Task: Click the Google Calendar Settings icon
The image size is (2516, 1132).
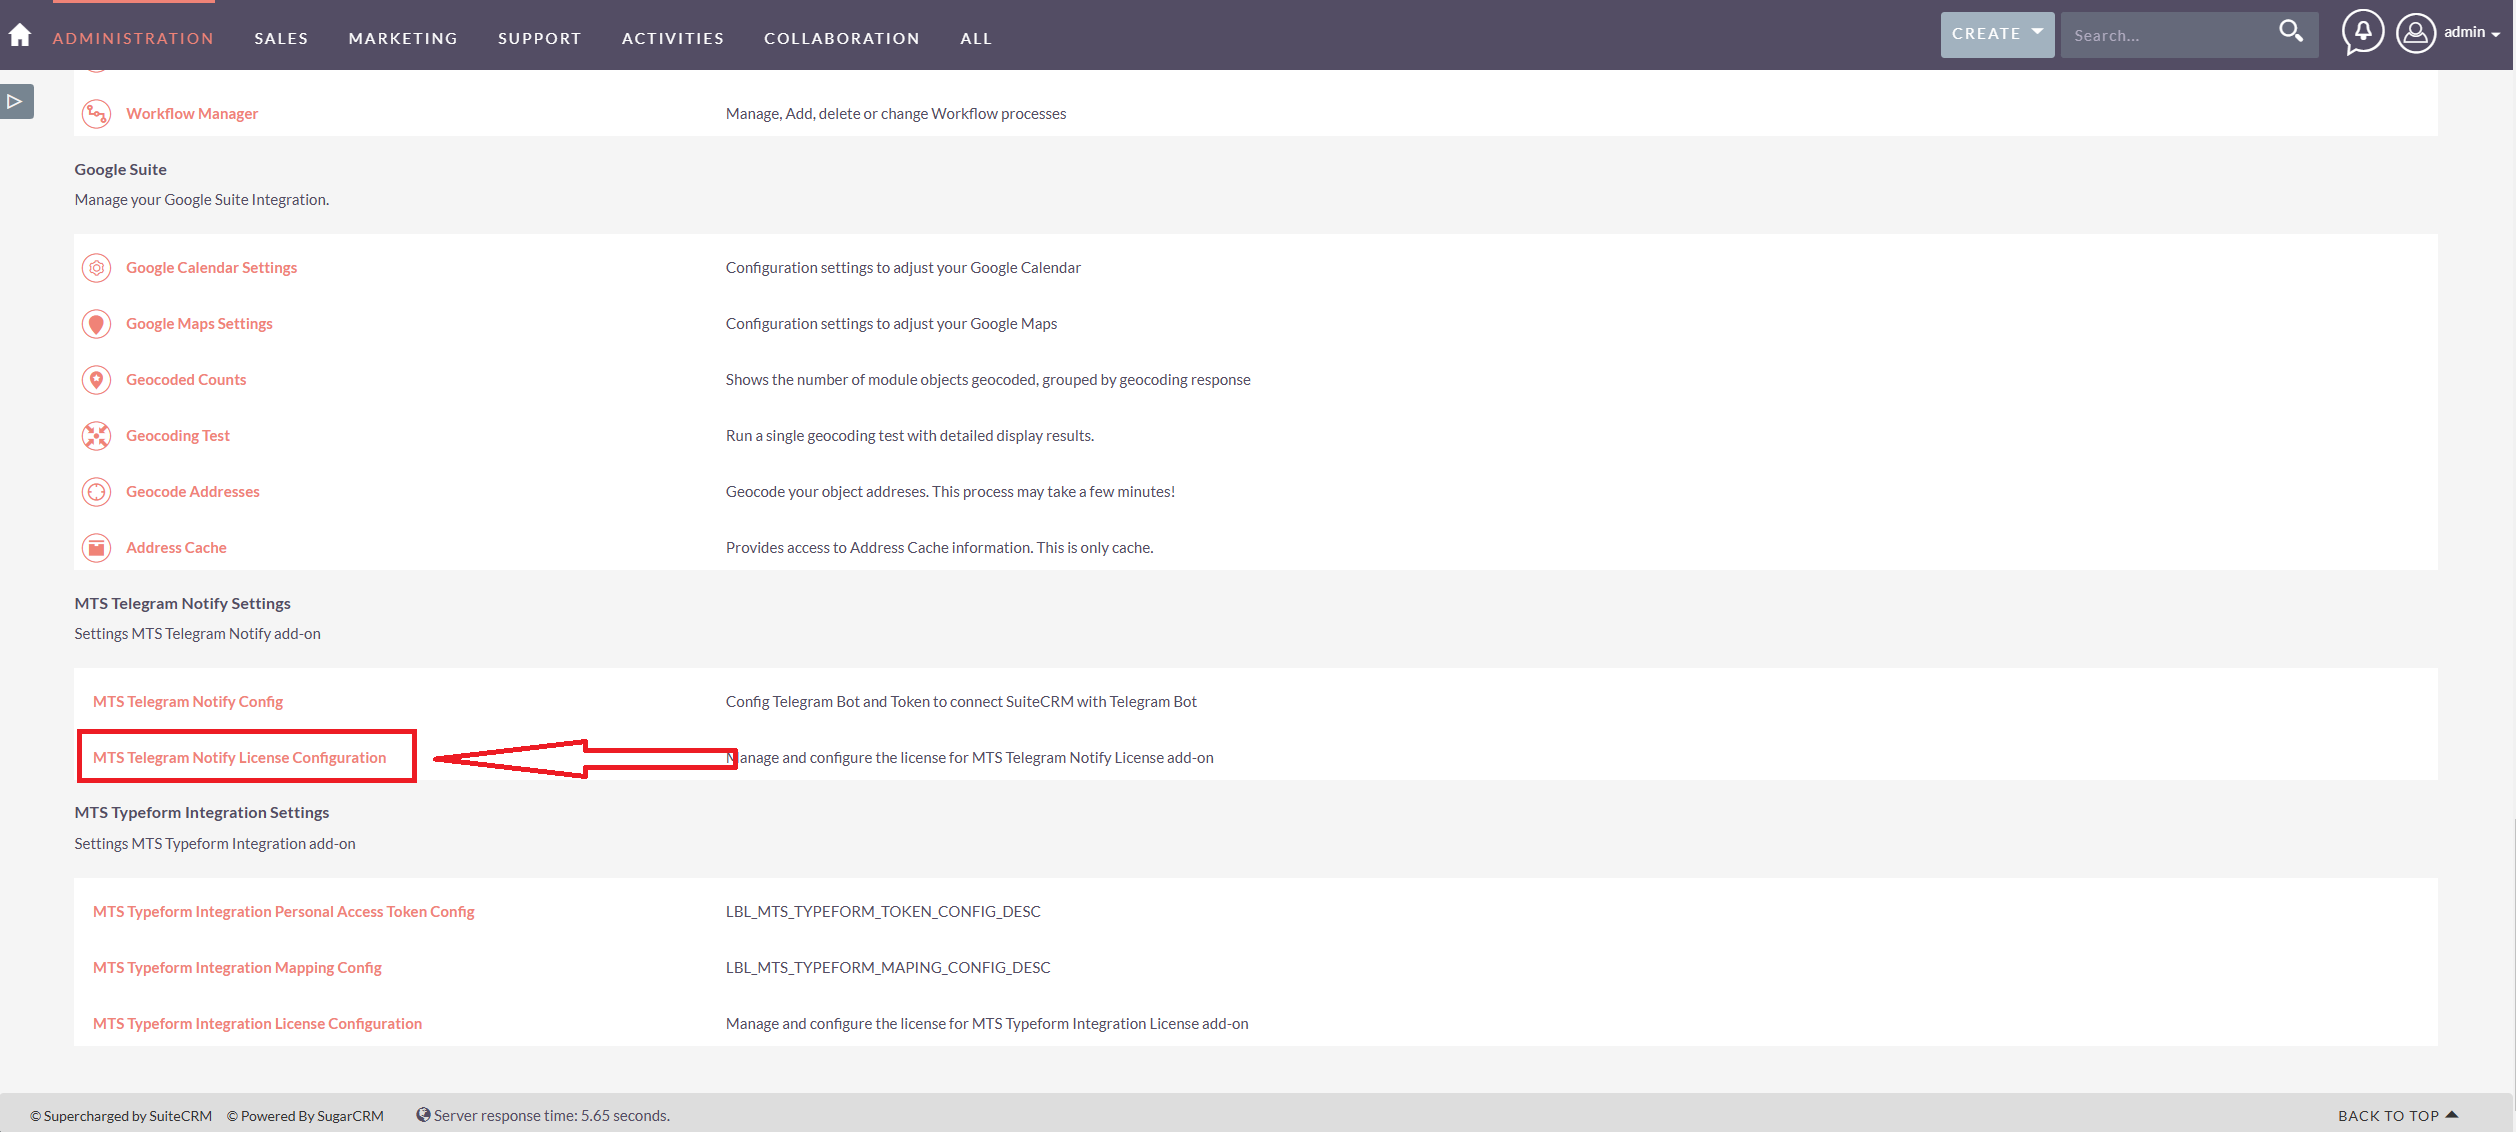Action: pyautogui.click(x=96, y=267)
